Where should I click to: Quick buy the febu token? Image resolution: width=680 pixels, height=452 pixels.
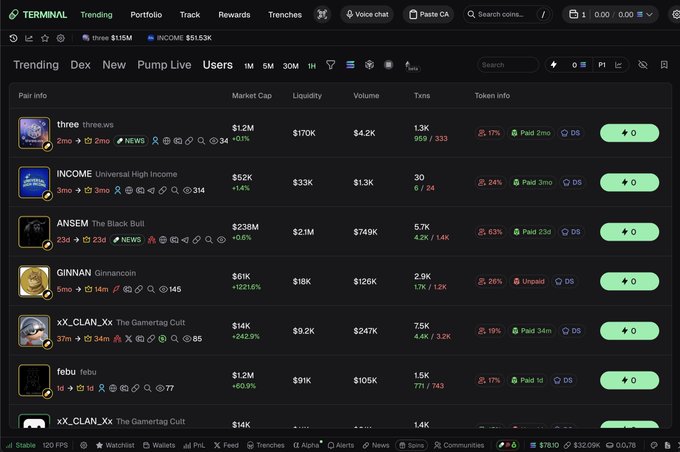pos(629,380)
